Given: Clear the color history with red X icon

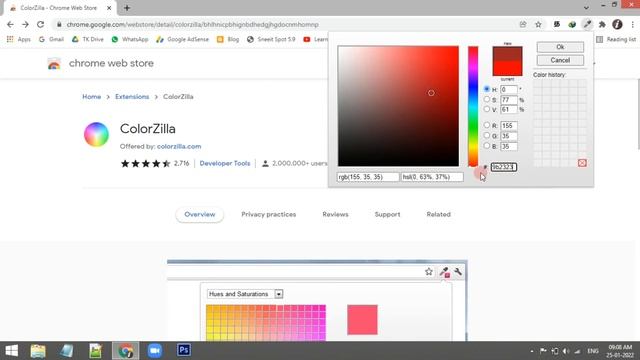Looking at the screenshot, I should click(582, 163).
